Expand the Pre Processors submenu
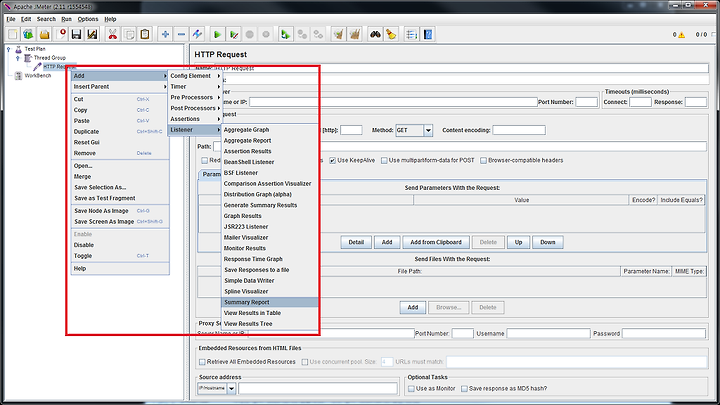This screenshot has height=405, width=720. (195, 97)
